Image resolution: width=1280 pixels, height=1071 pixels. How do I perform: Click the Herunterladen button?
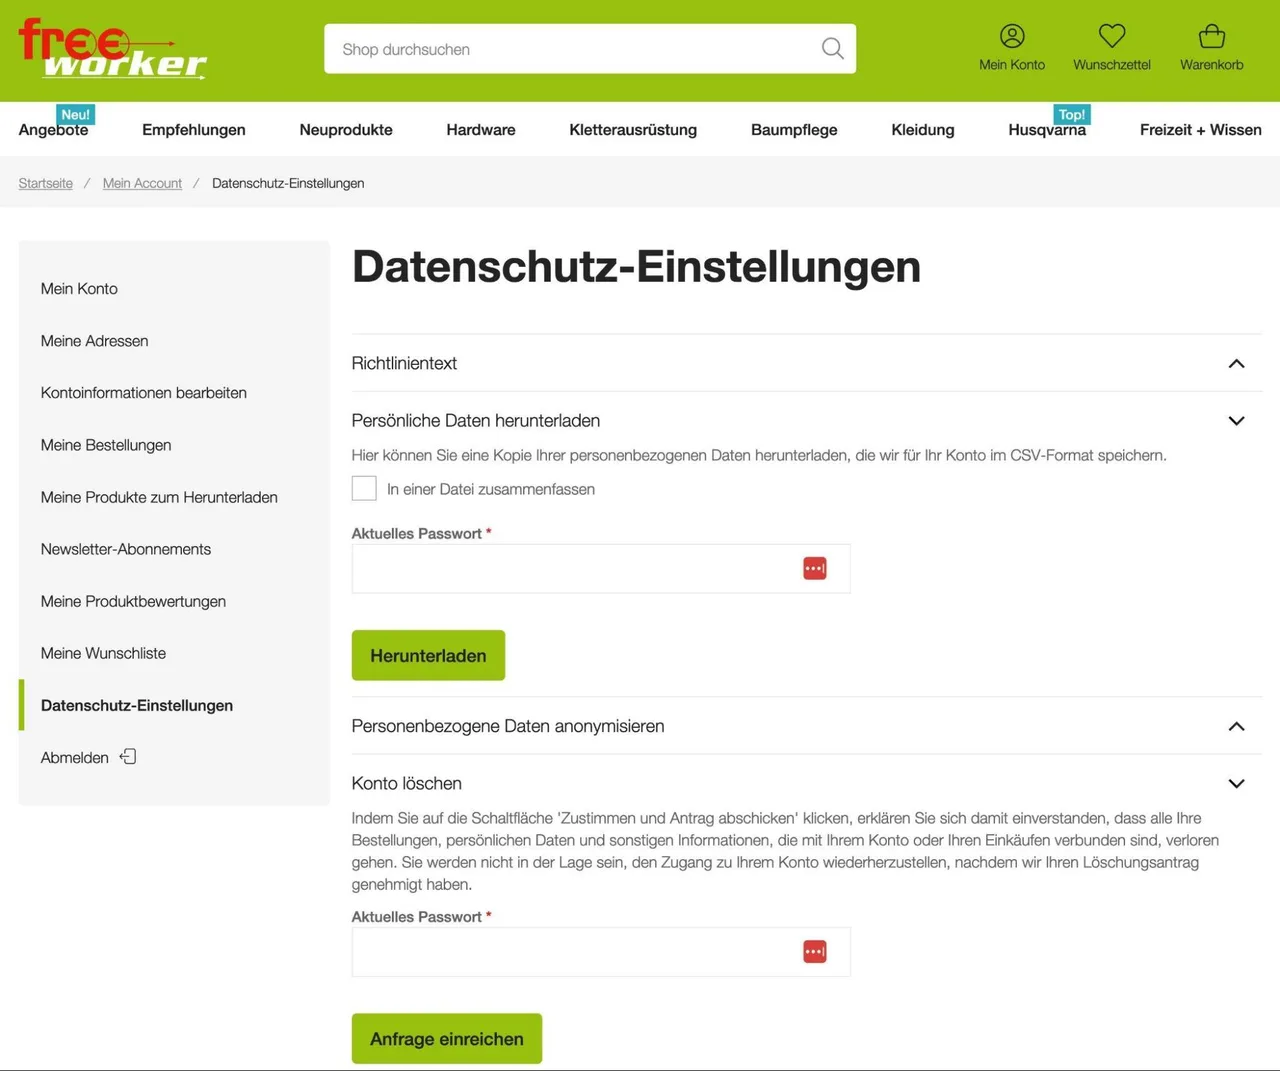click(x=428, y=656)
